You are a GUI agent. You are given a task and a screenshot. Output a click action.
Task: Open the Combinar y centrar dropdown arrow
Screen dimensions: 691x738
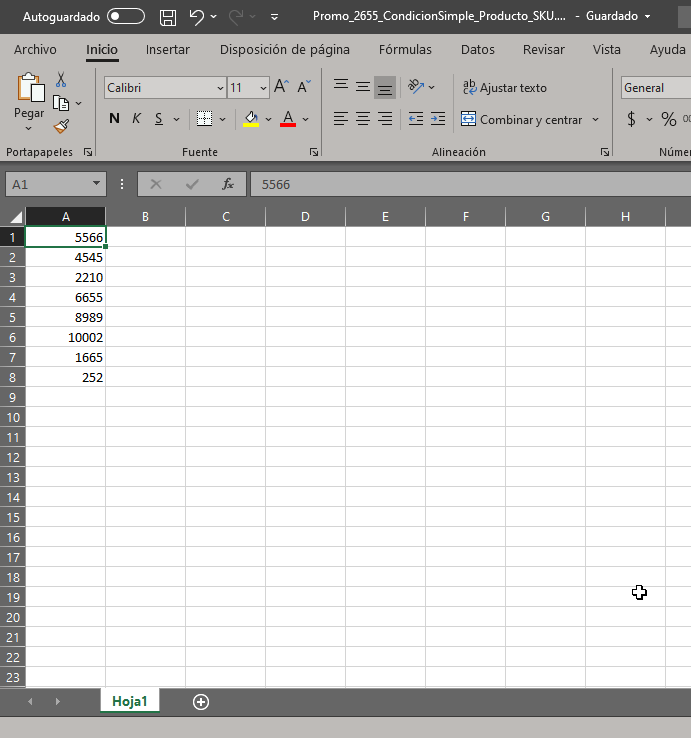tap(595, 120)
